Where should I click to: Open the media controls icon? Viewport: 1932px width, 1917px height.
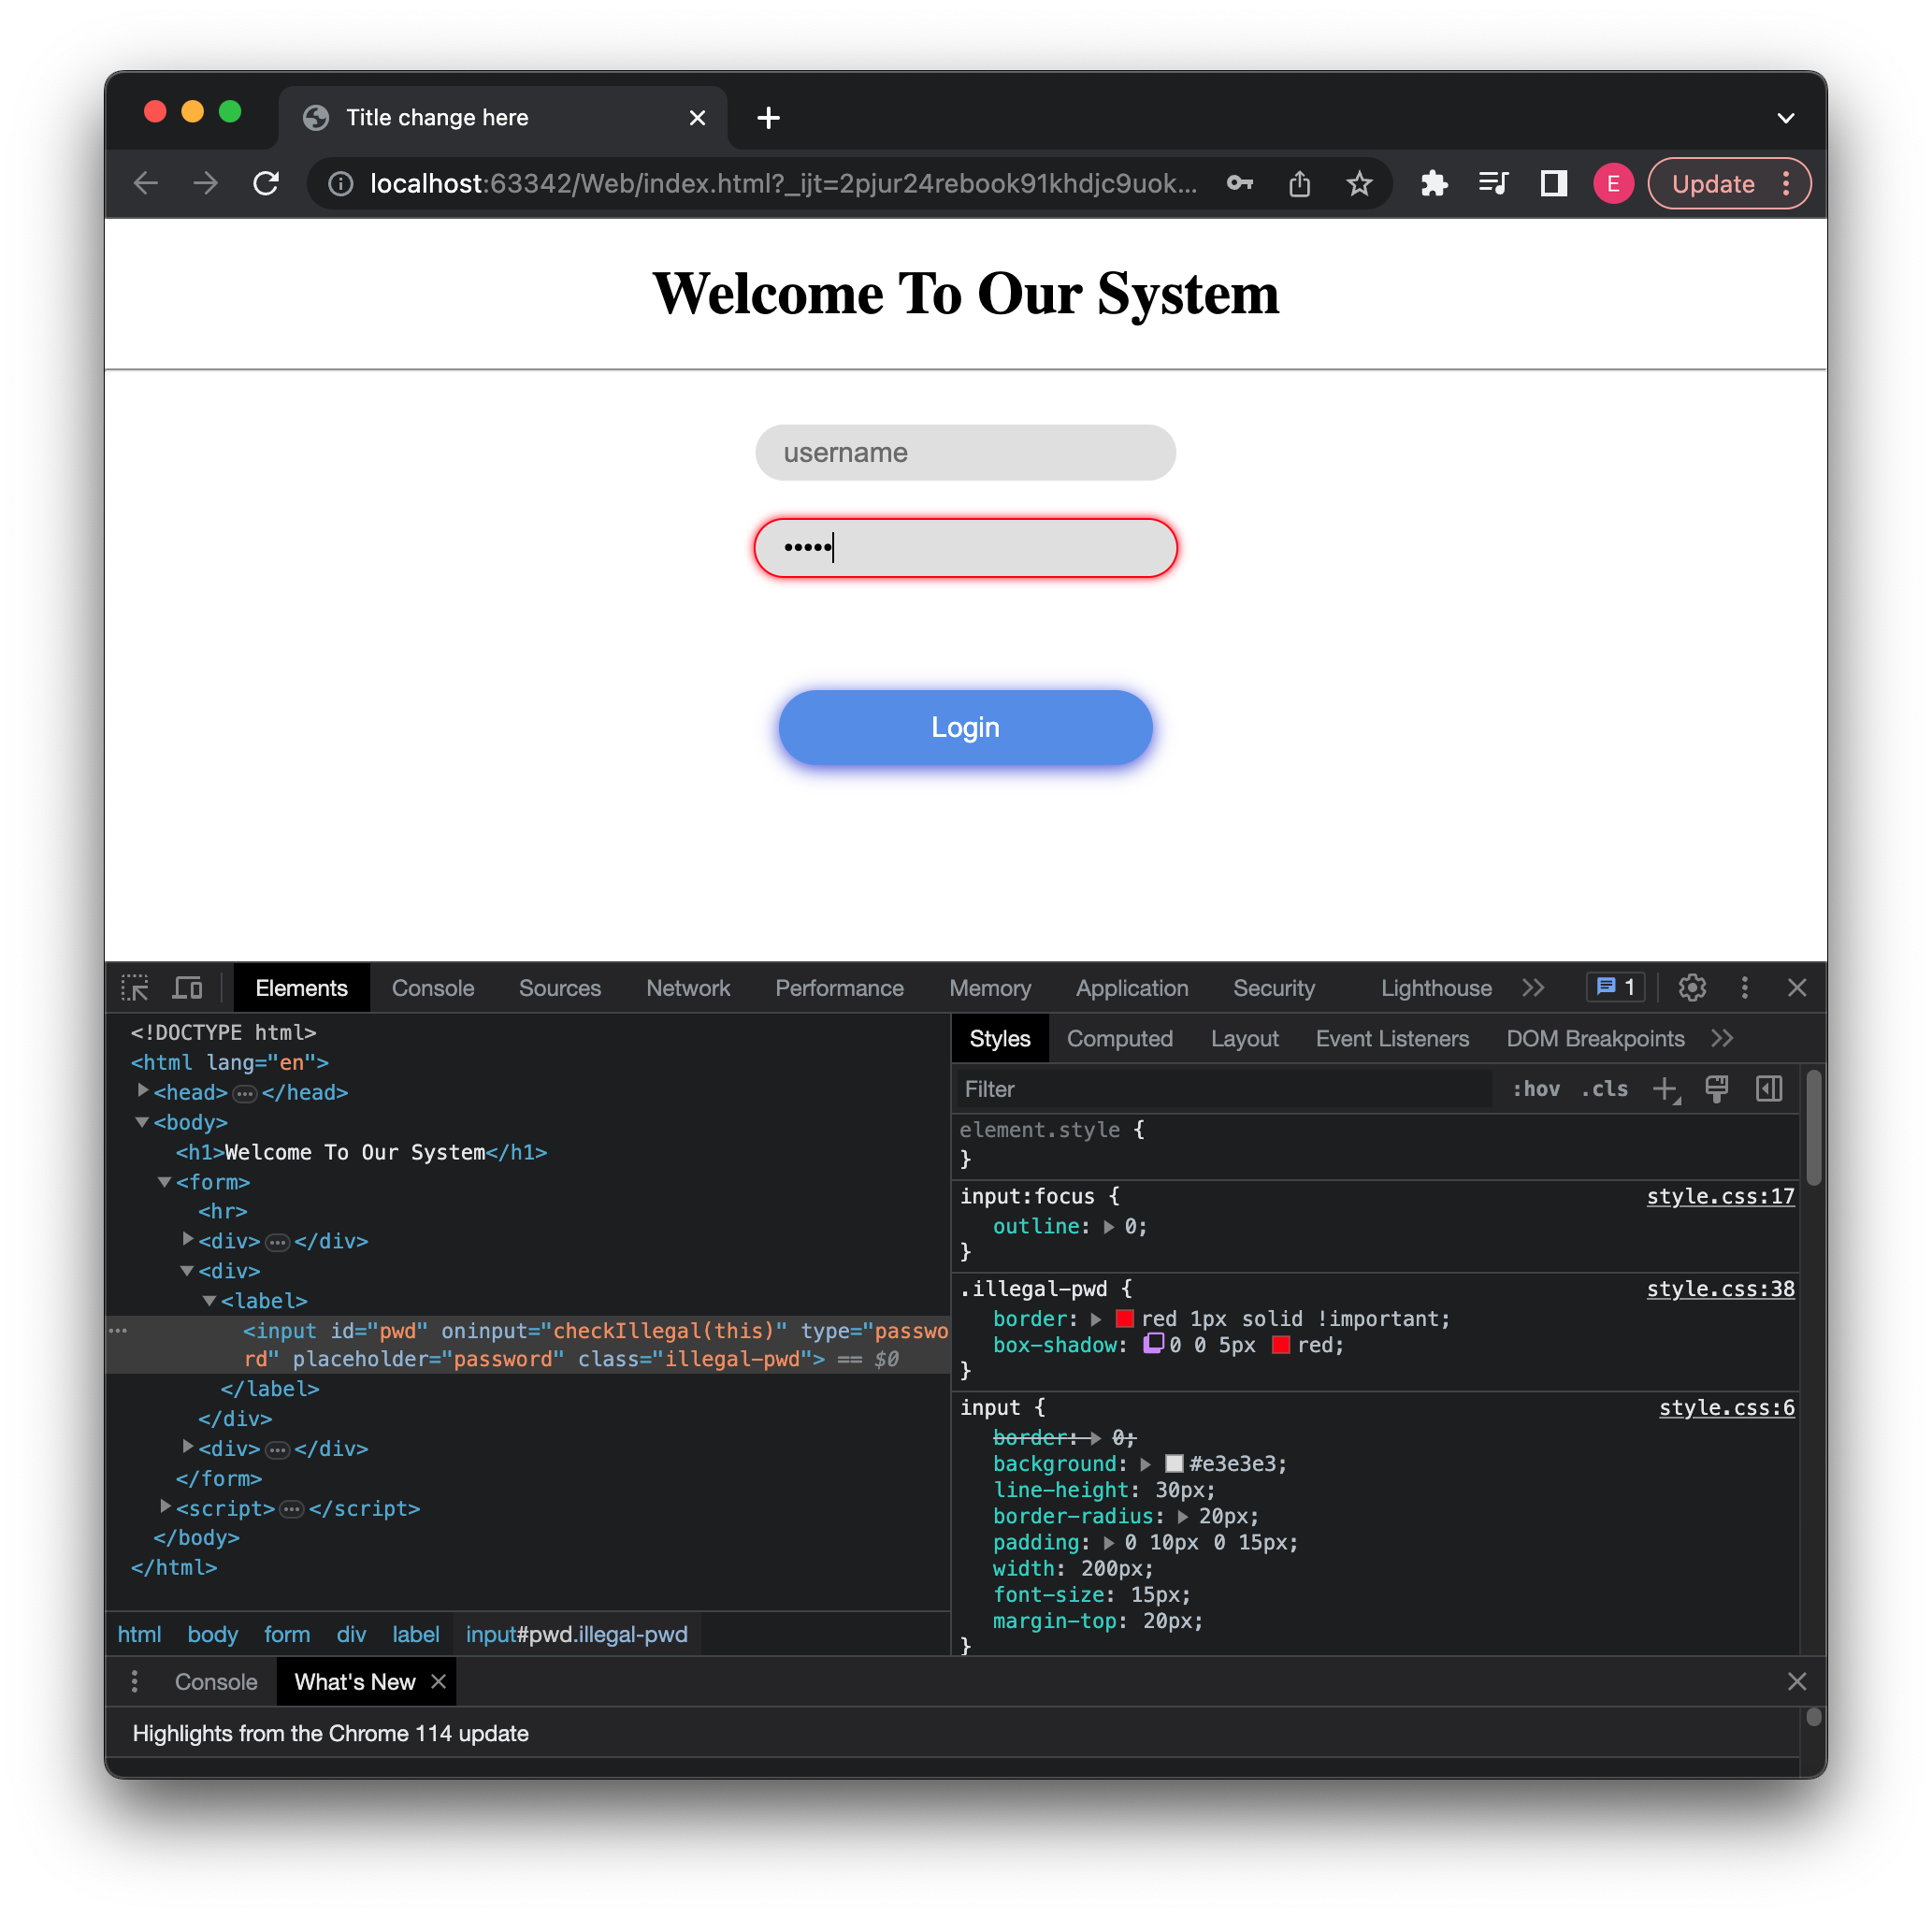(x=1493, y=183)
